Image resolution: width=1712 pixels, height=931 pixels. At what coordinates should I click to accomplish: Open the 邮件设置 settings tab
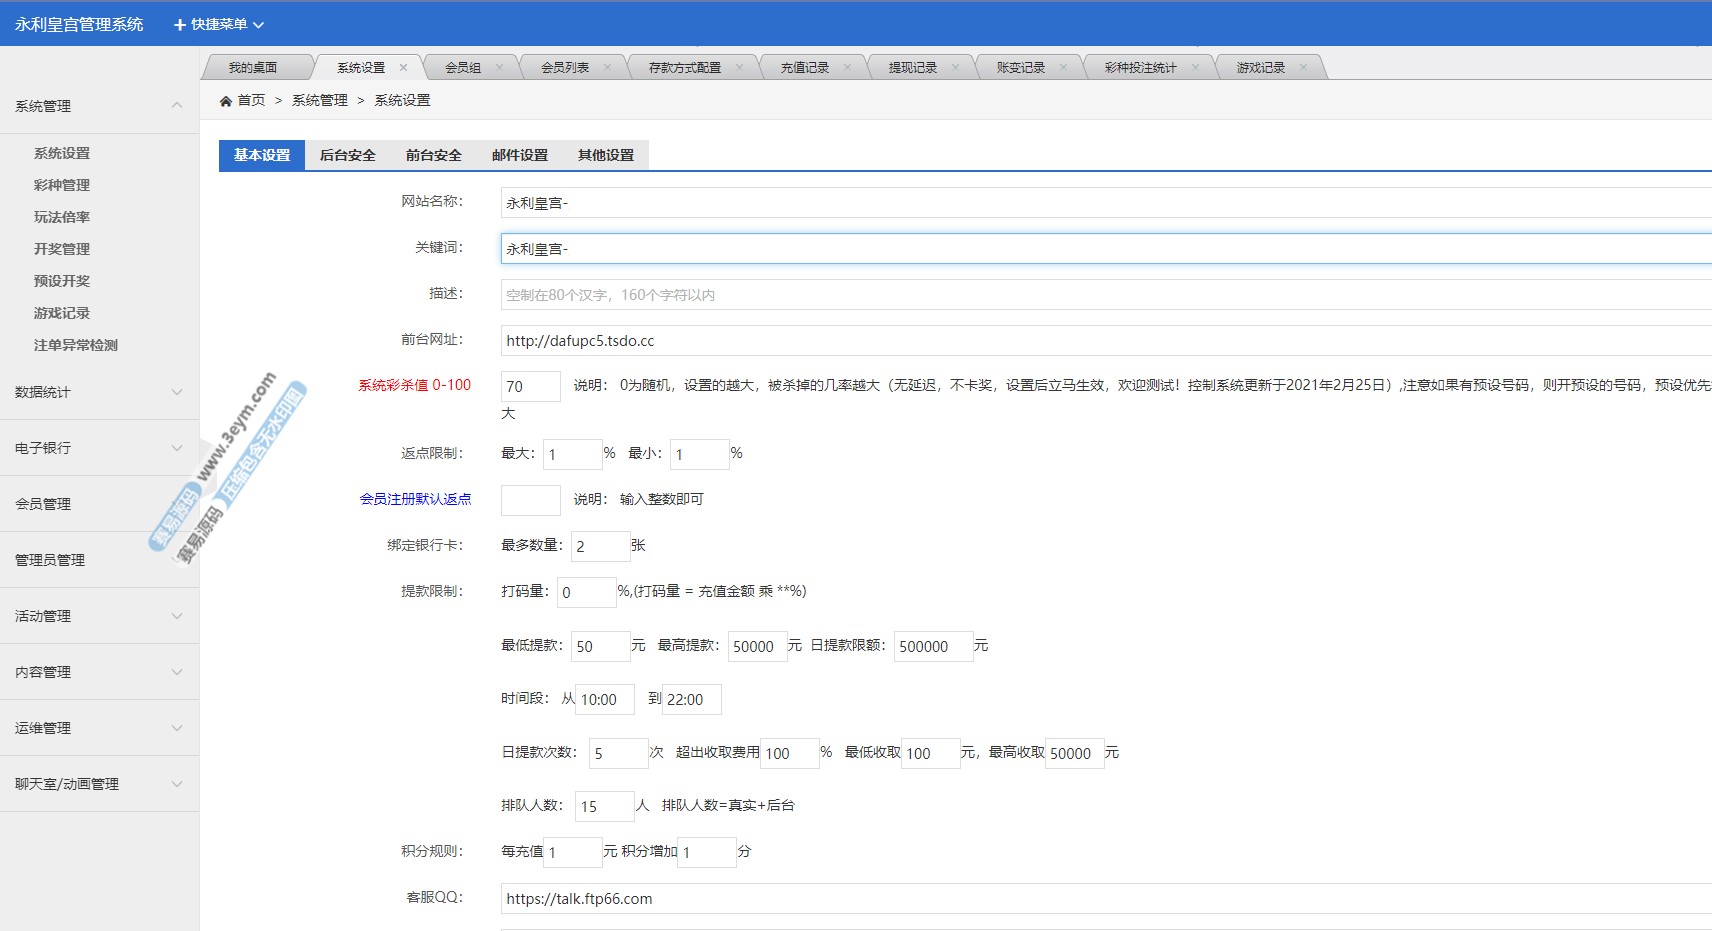(x=519, y=155)
